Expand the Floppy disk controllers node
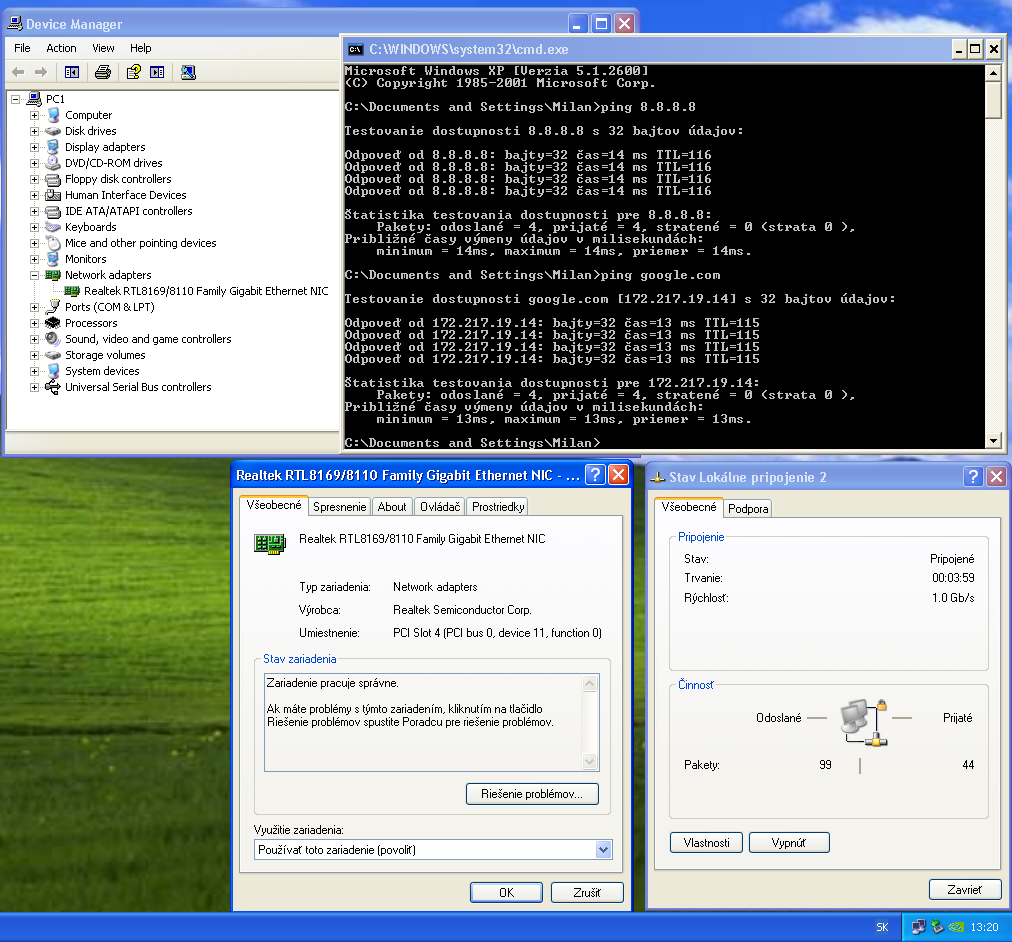The image size is (1012, 942). 35,179
